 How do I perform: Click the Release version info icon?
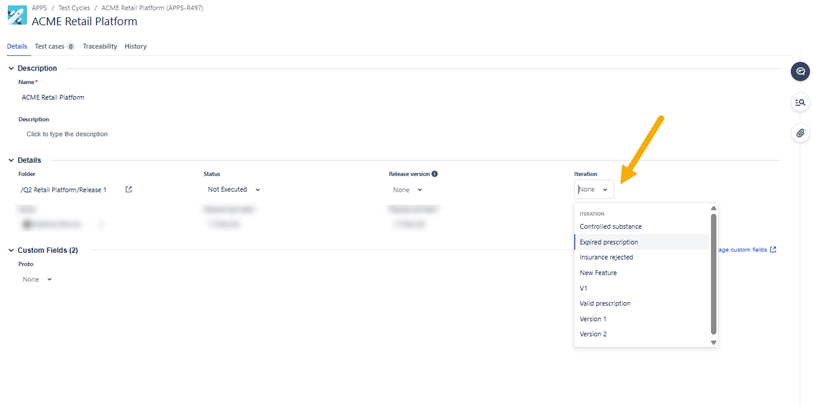coord(434,174)
